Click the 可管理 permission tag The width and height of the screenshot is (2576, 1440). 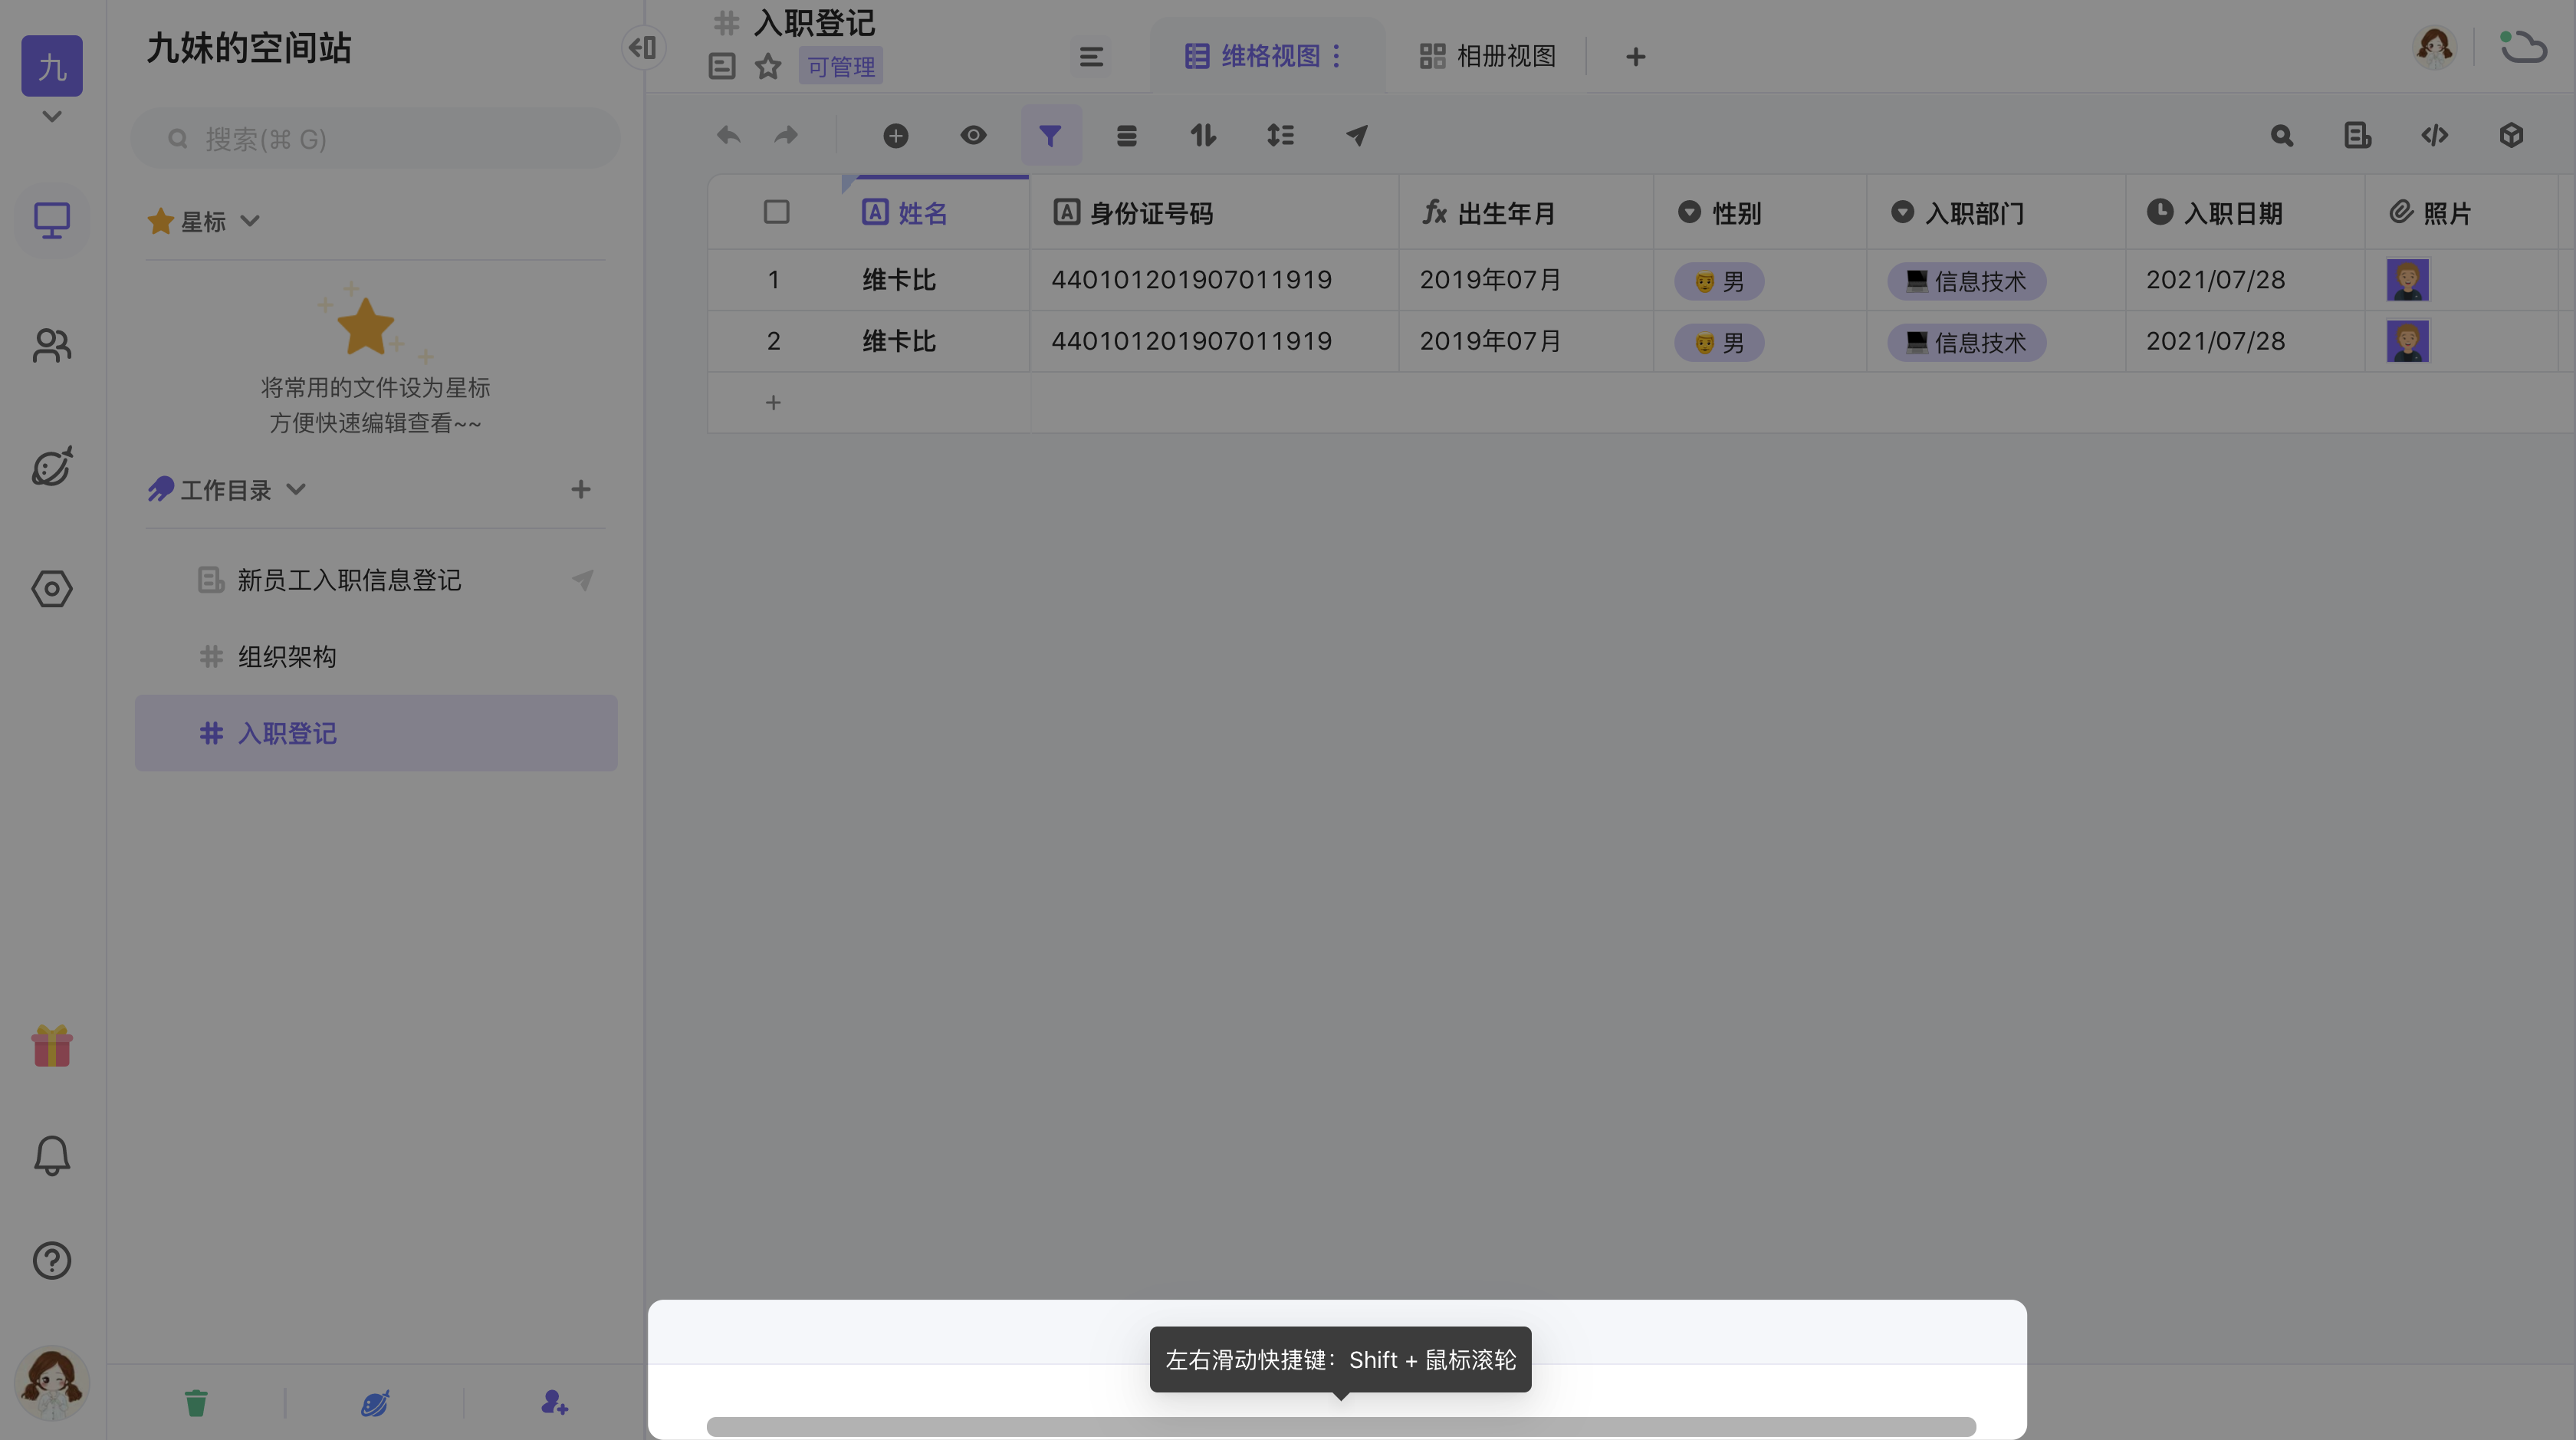(841, 66)
